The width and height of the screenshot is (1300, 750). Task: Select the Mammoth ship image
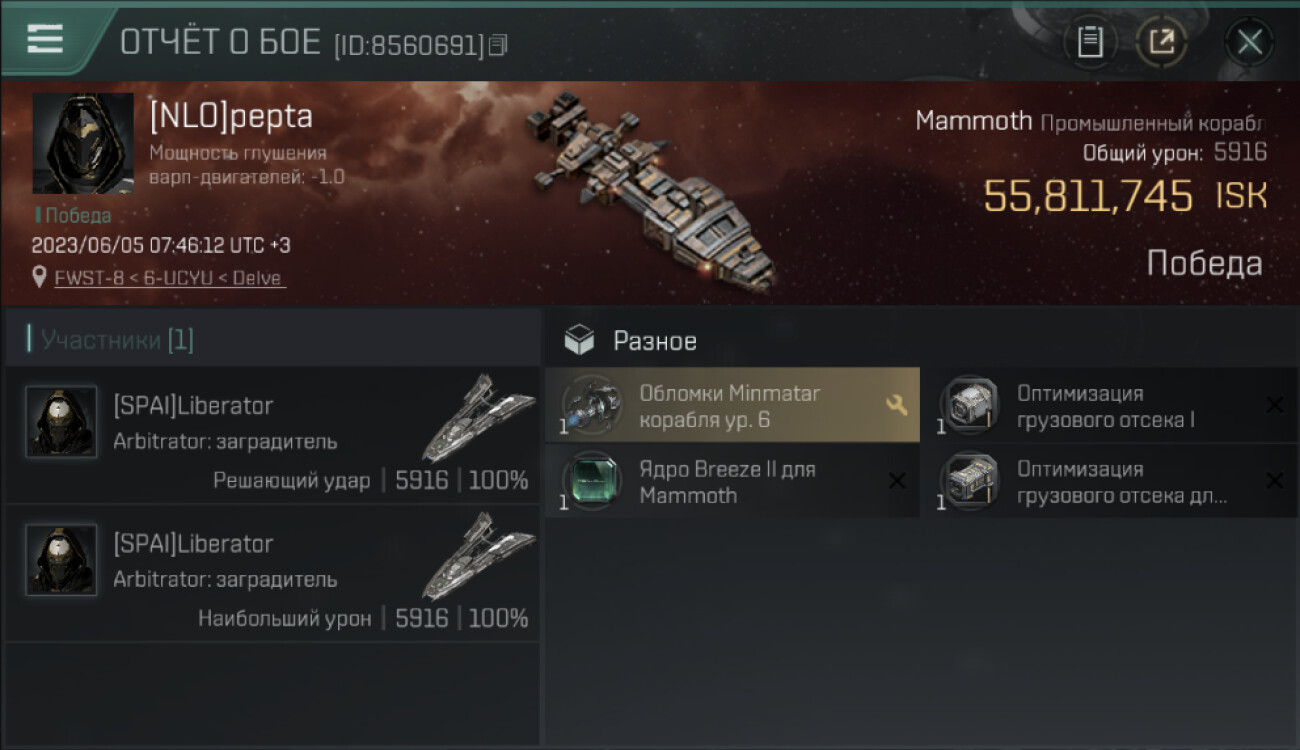click(x=650, y=190)
